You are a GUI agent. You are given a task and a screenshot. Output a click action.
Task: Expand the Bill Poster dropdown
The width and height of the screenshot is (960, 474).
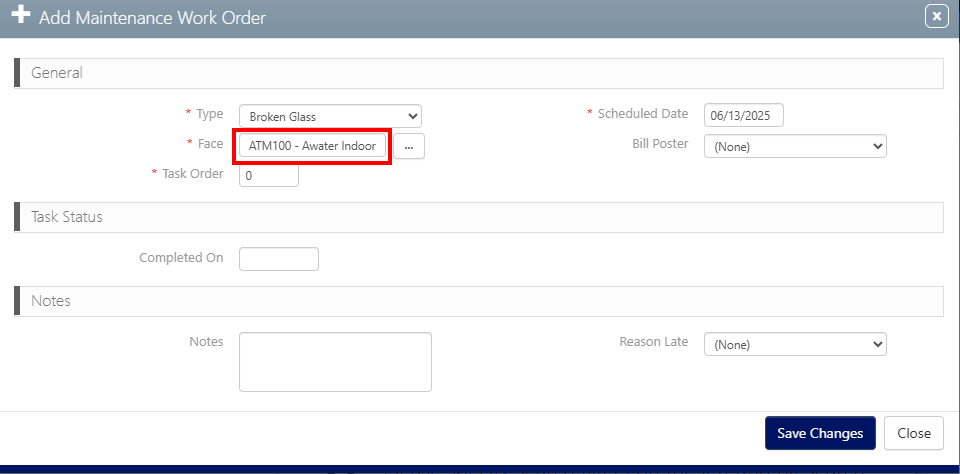tap(795, 146)
